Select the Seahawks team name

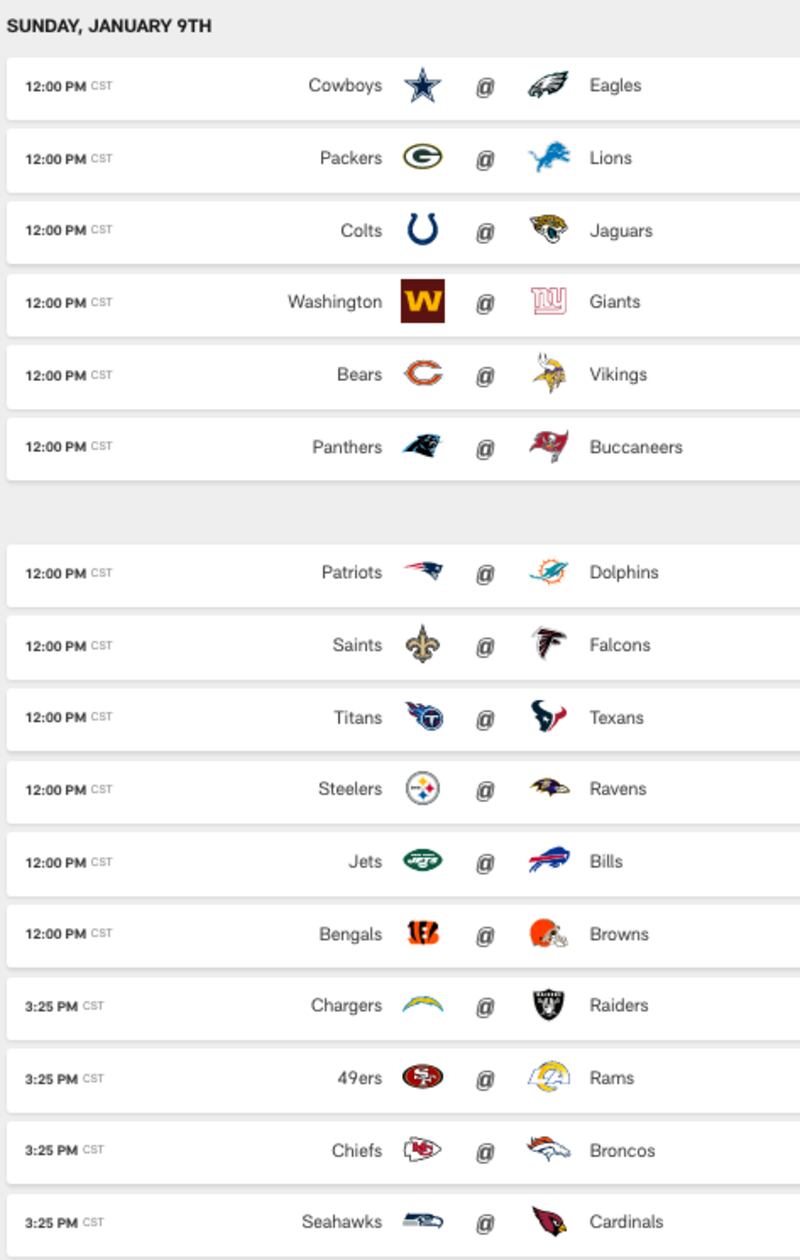(x=342, y=1221)
